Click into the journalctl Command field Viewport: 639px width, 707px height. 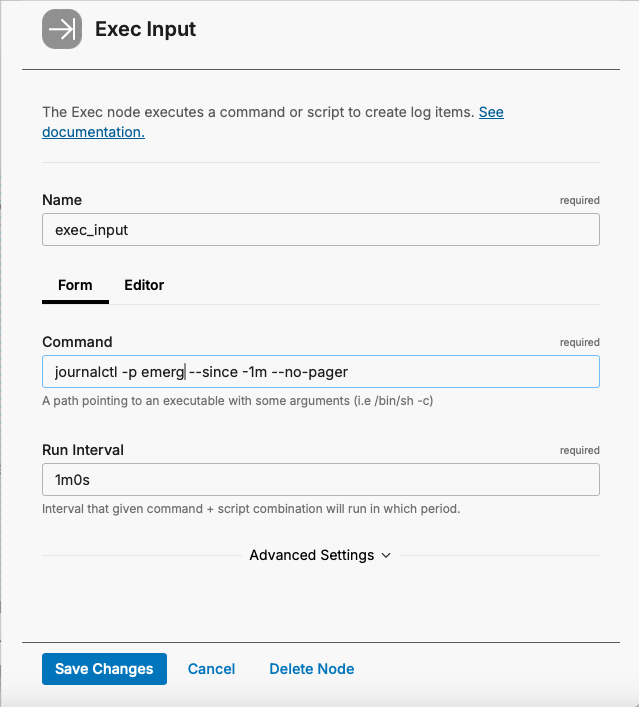[320, 372]
